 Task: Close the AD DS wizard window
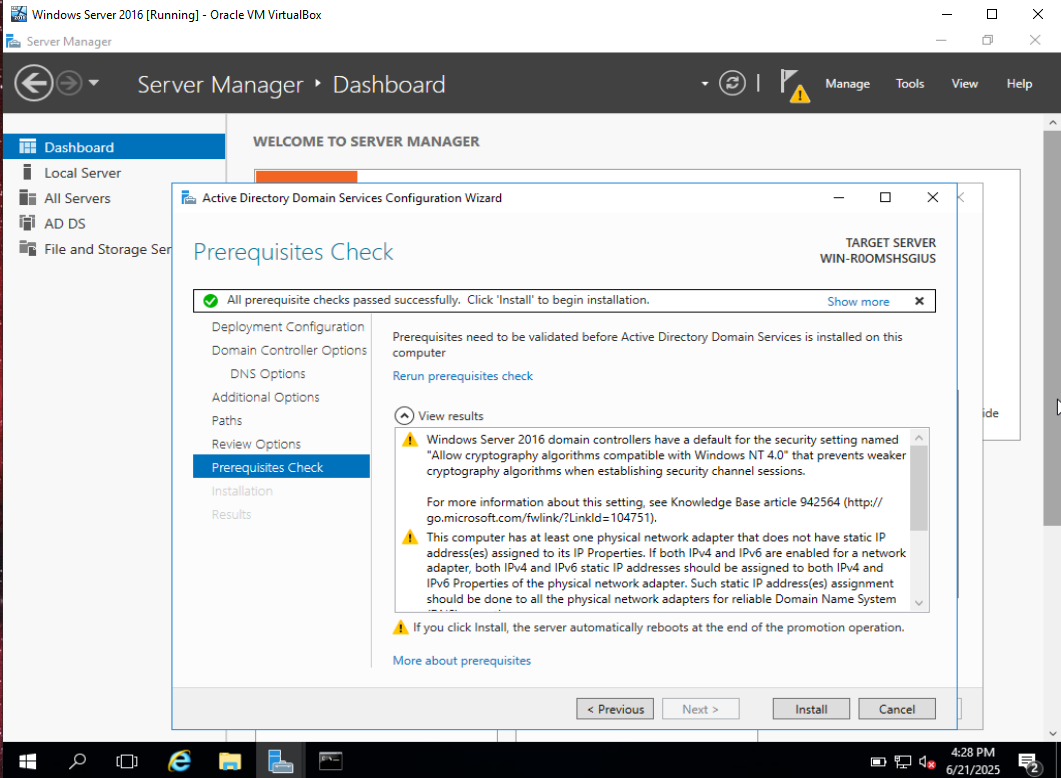coord(932,198)
